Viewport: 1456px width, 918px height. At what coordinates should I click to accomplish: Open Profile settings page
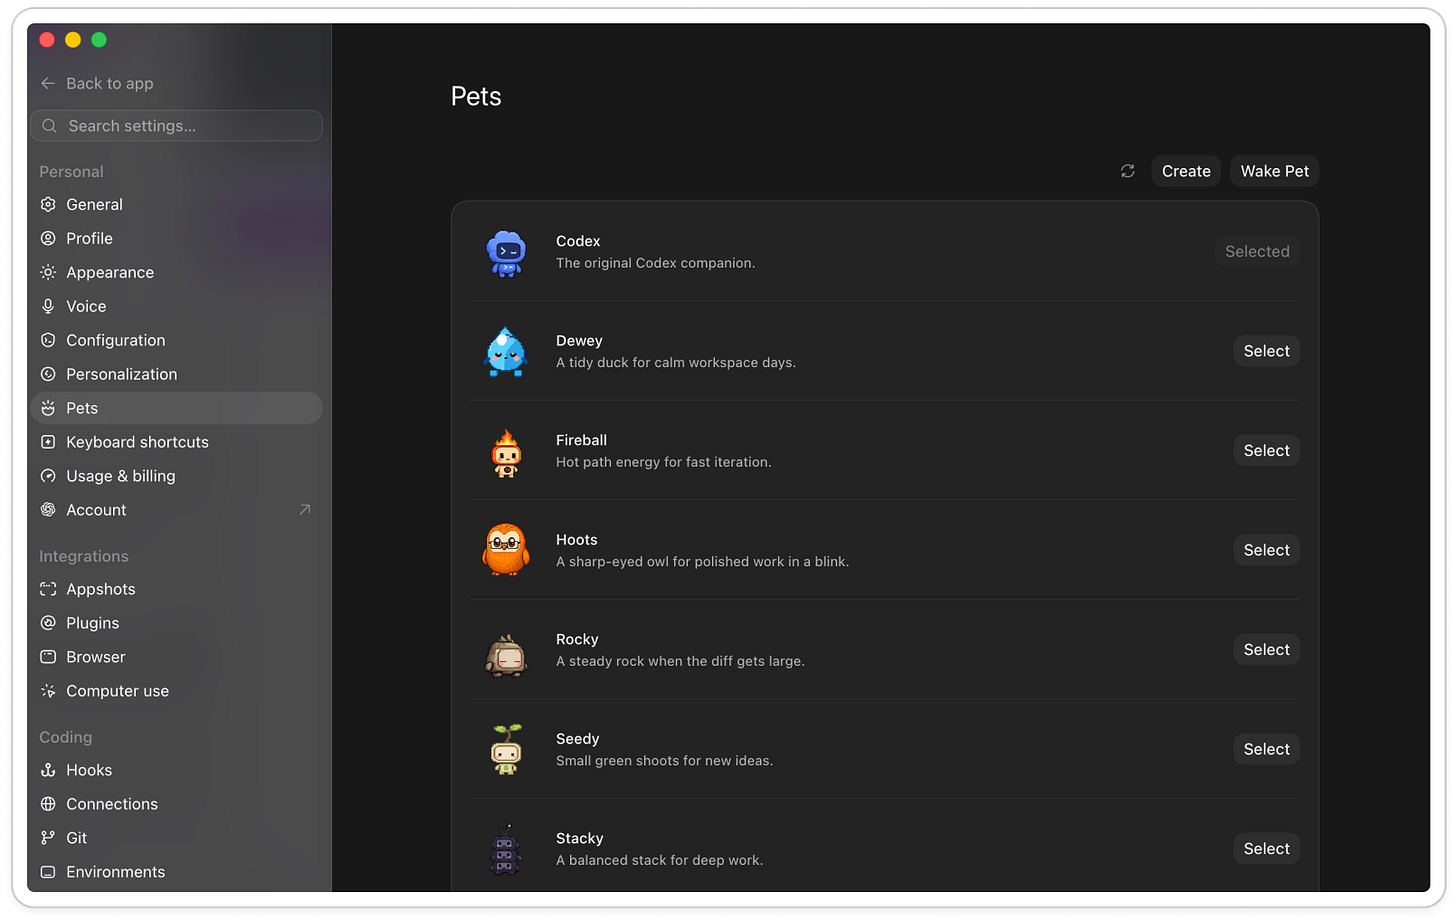(x=177, y=238)
